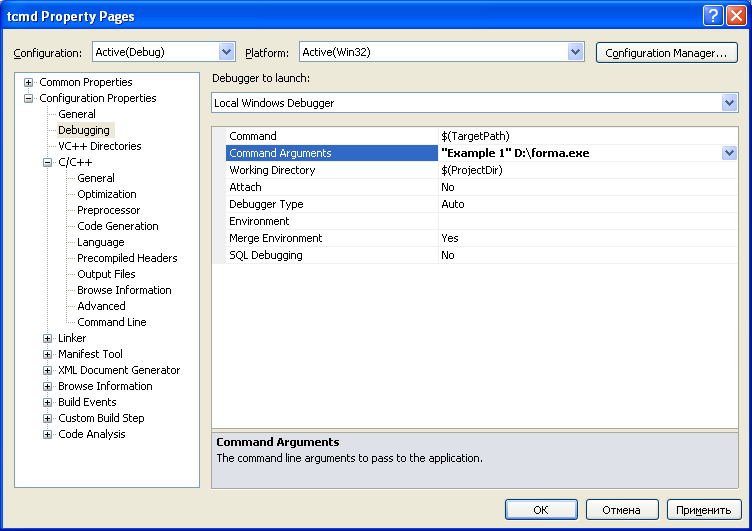Screen dimensions: 752x531
Task: Click the SQL Debugging No value
Action: pos(588,255)
